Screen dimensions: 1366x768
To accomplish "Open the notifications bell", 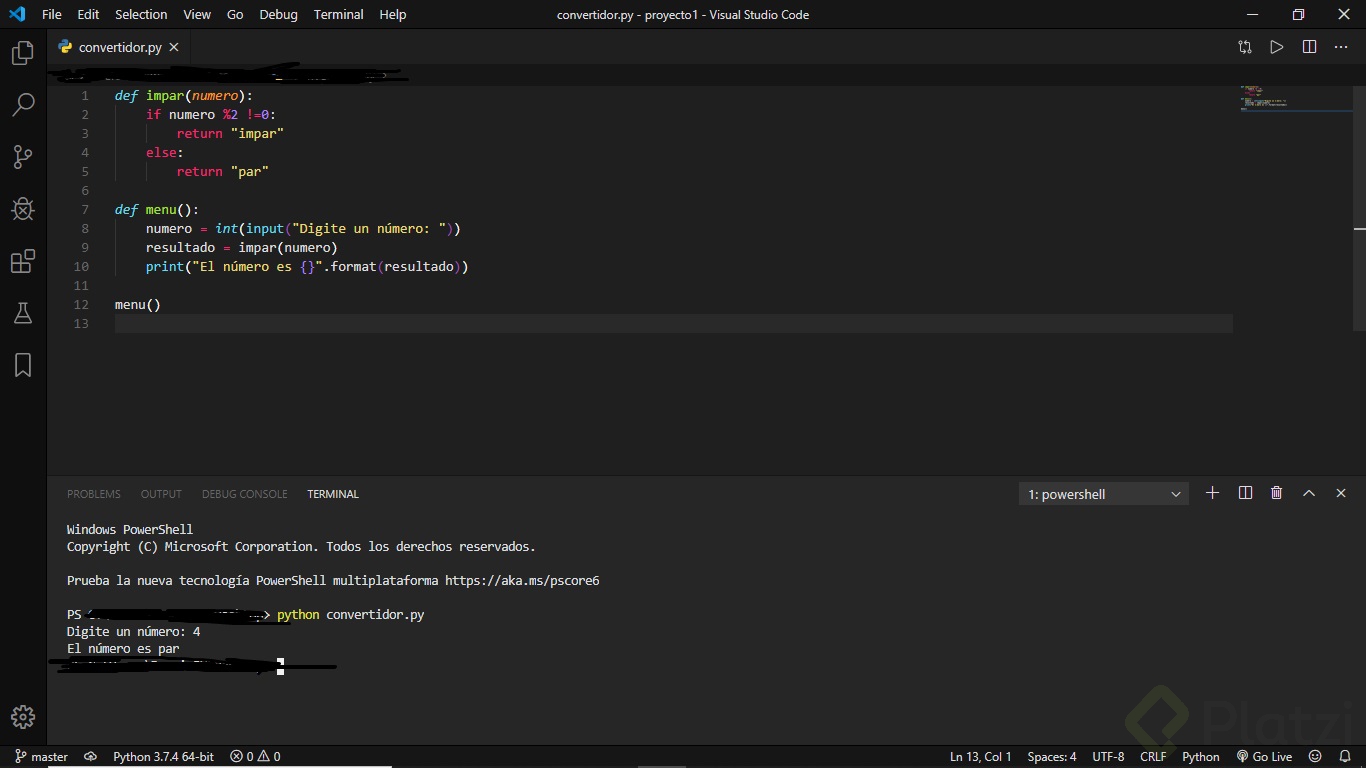I will [x=1346, y=757].
